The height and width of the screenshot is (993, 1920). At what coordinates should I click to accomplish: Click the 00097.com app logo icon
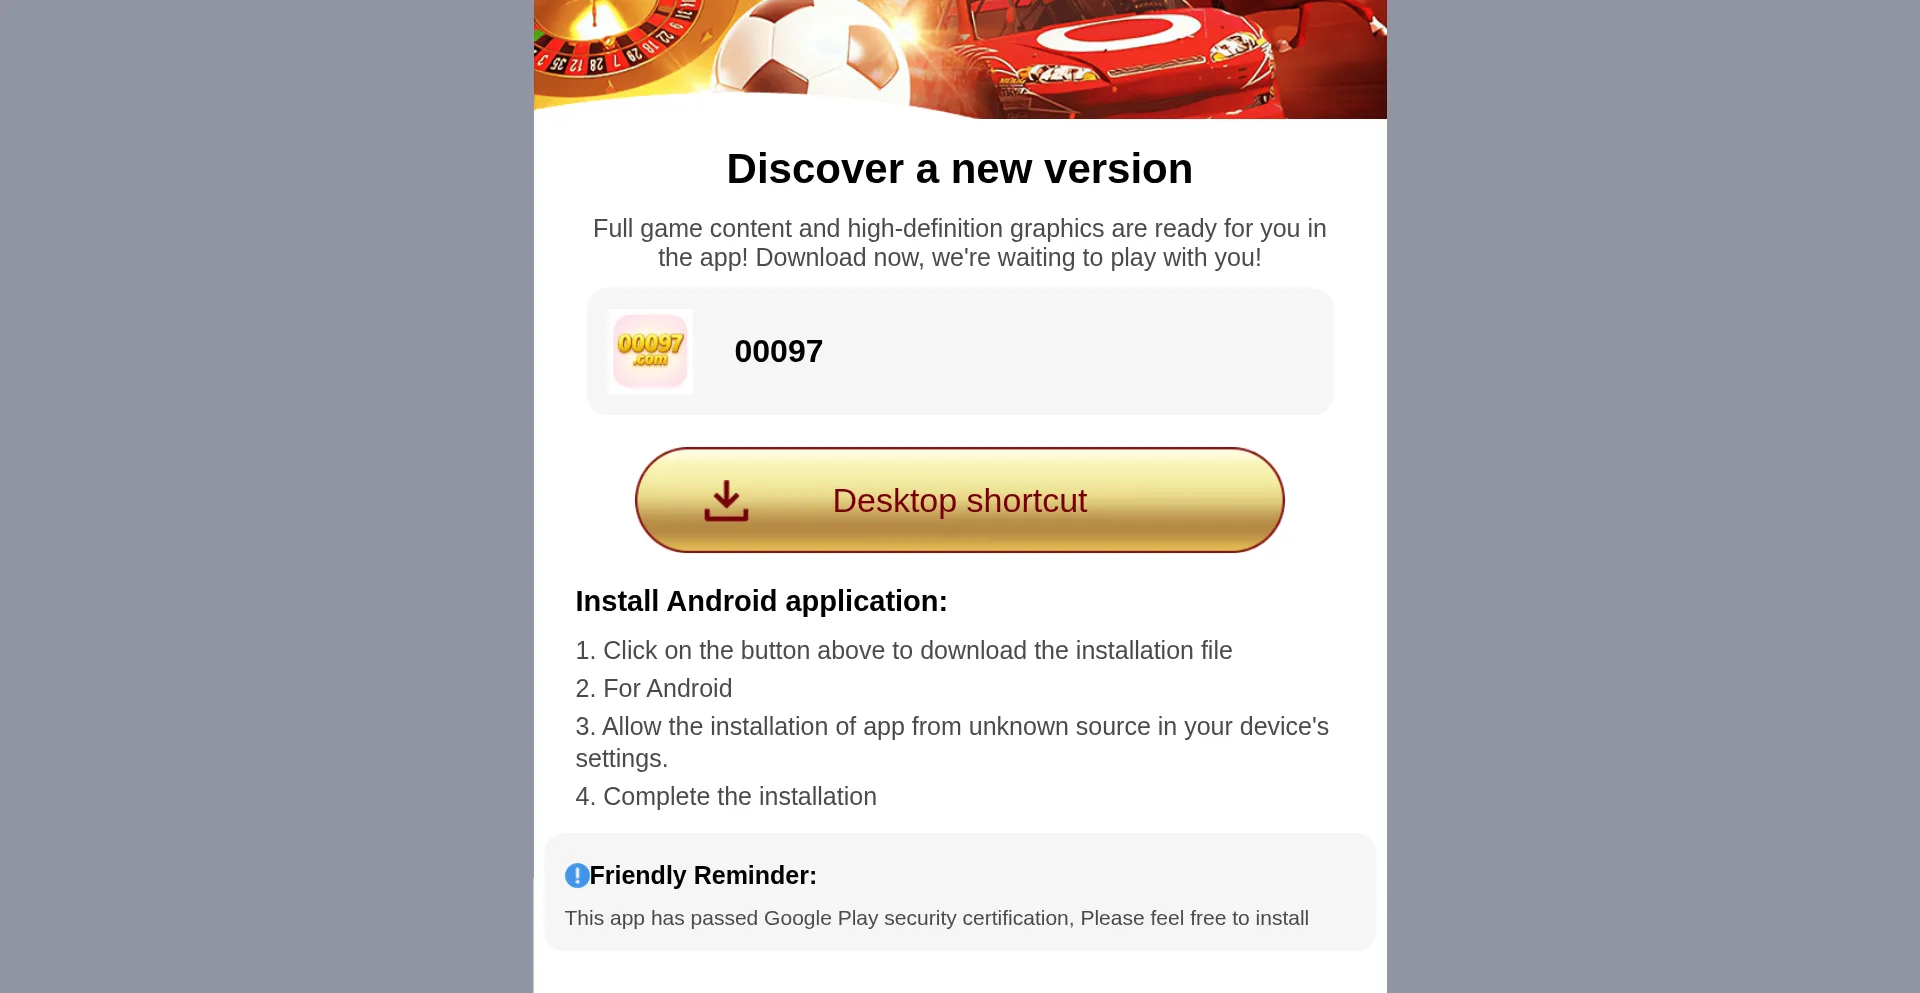coord(650,351)
